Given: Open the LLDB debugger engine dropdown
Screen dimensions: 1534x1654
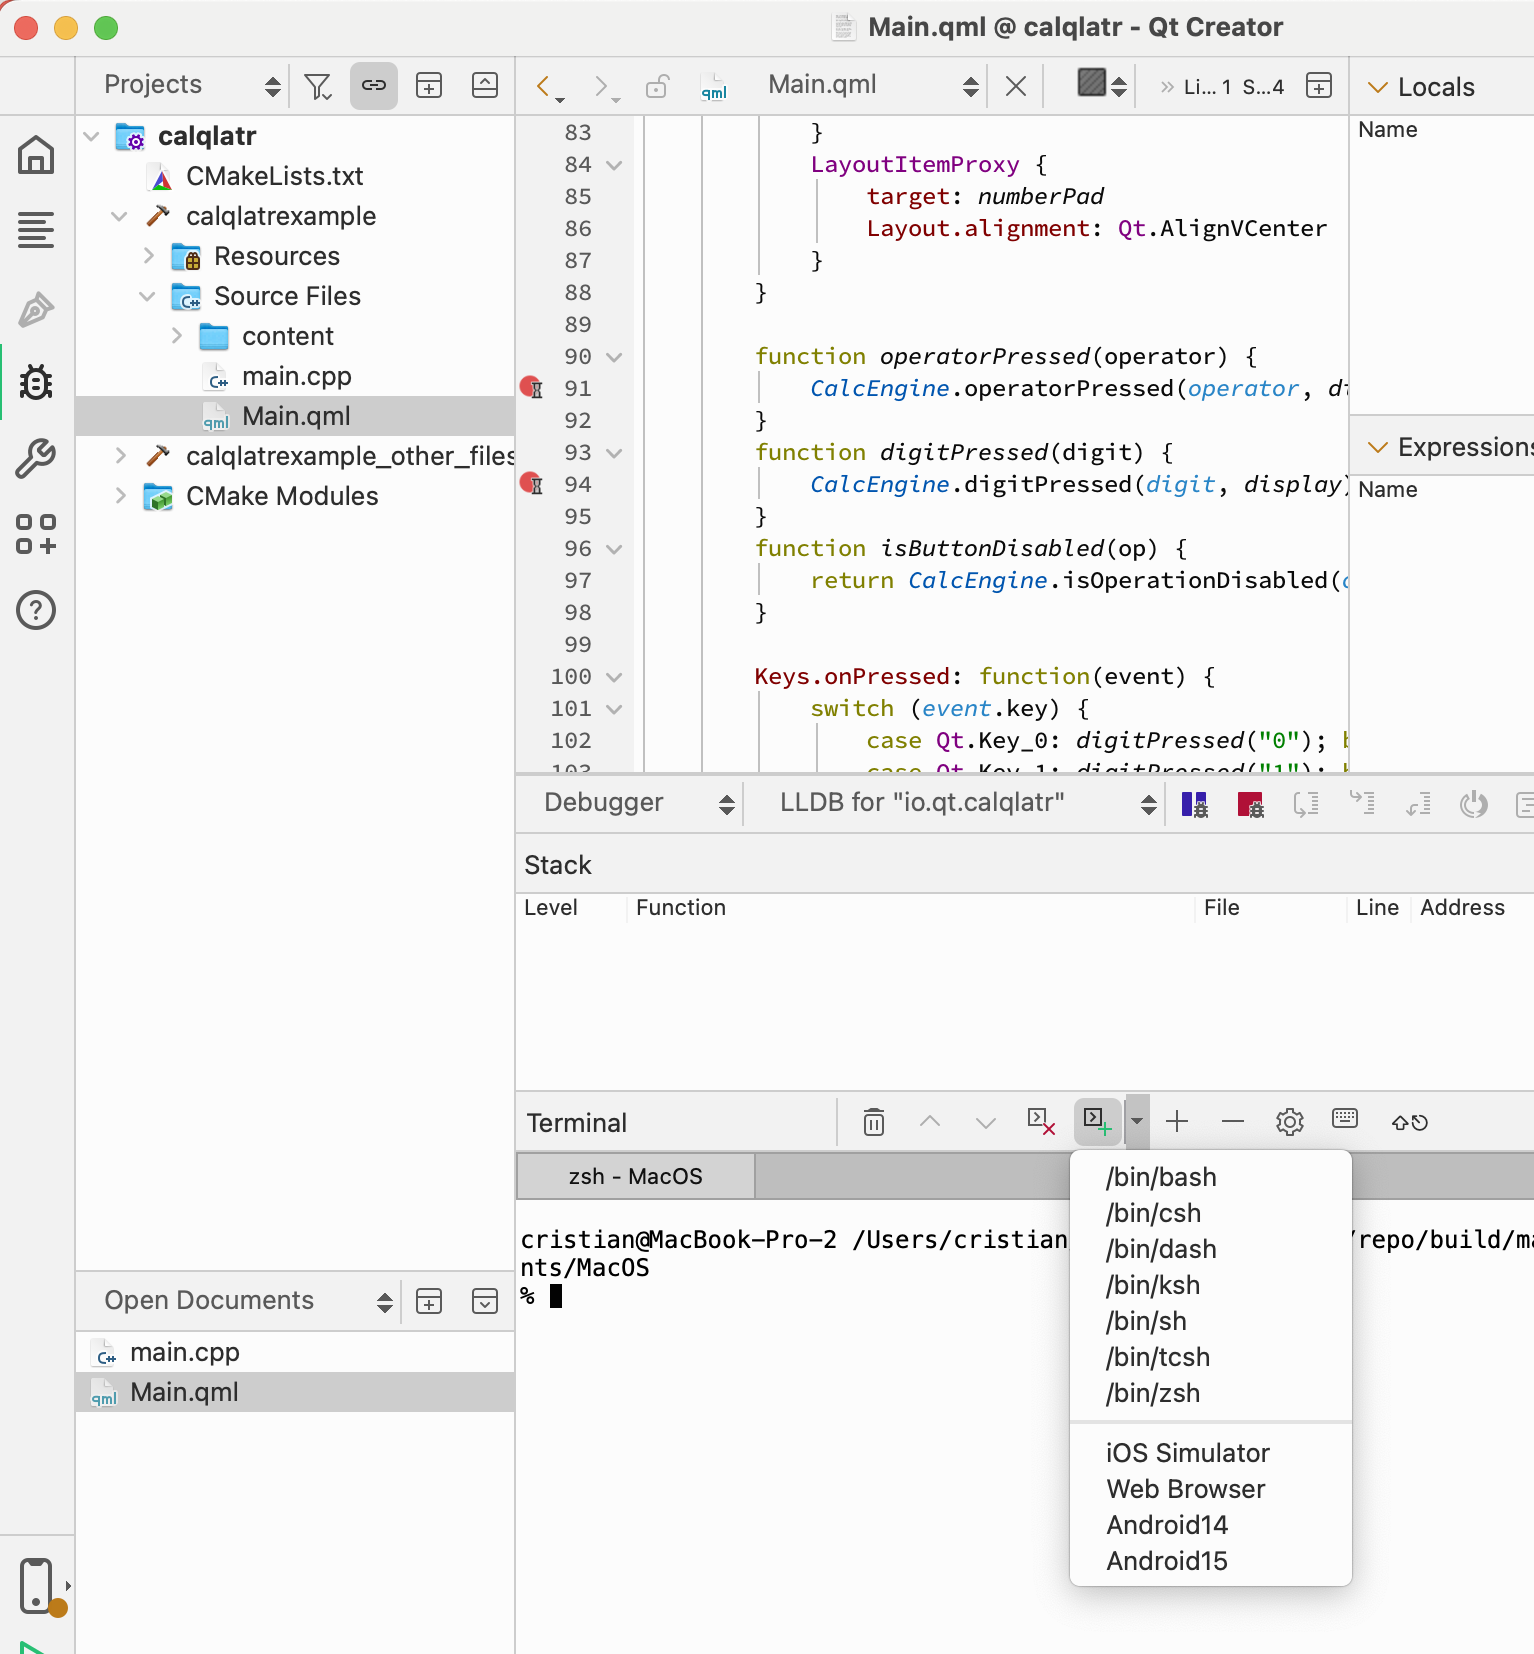Looking at the screenshot, I should coord(967,803).
